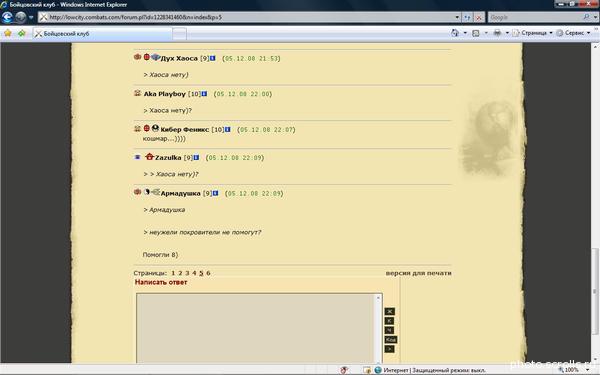Screen dimensions: 600x375
Task: Insert code using the Код button
Action: 391,339
